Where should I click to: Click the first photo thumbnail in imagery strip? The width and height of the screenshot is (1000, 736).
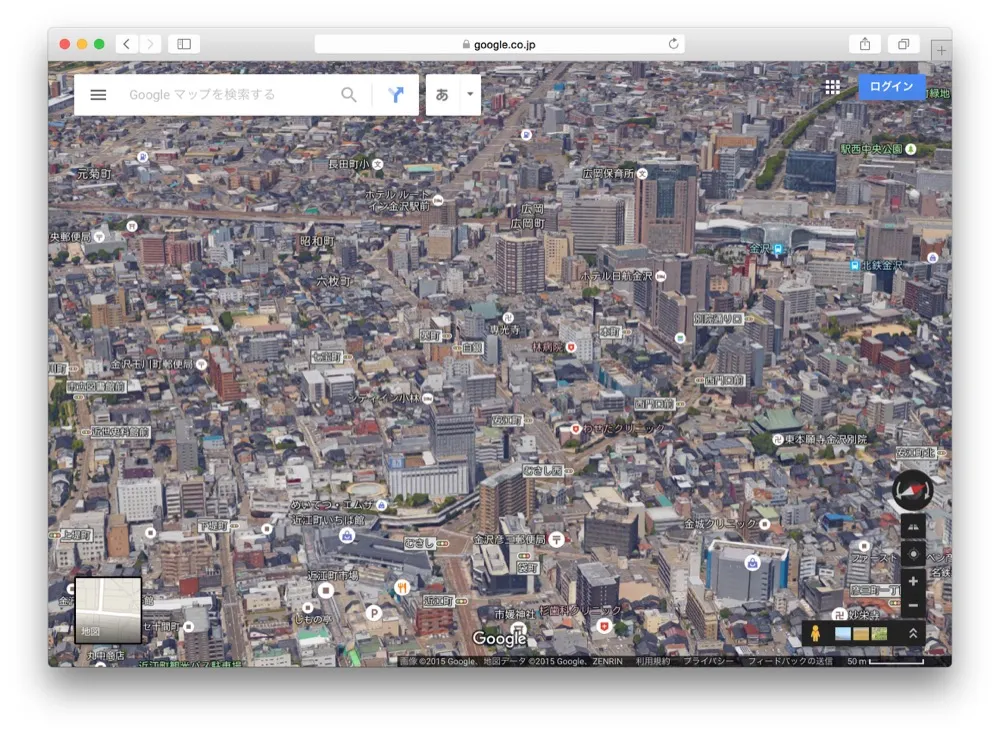[842, 634]
